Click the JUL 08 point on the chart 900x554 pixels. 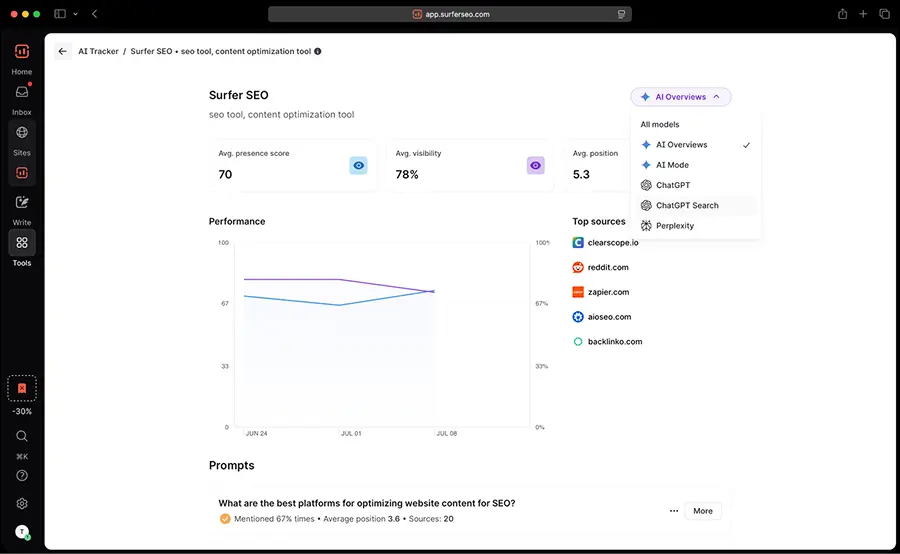tap(433, 292)
